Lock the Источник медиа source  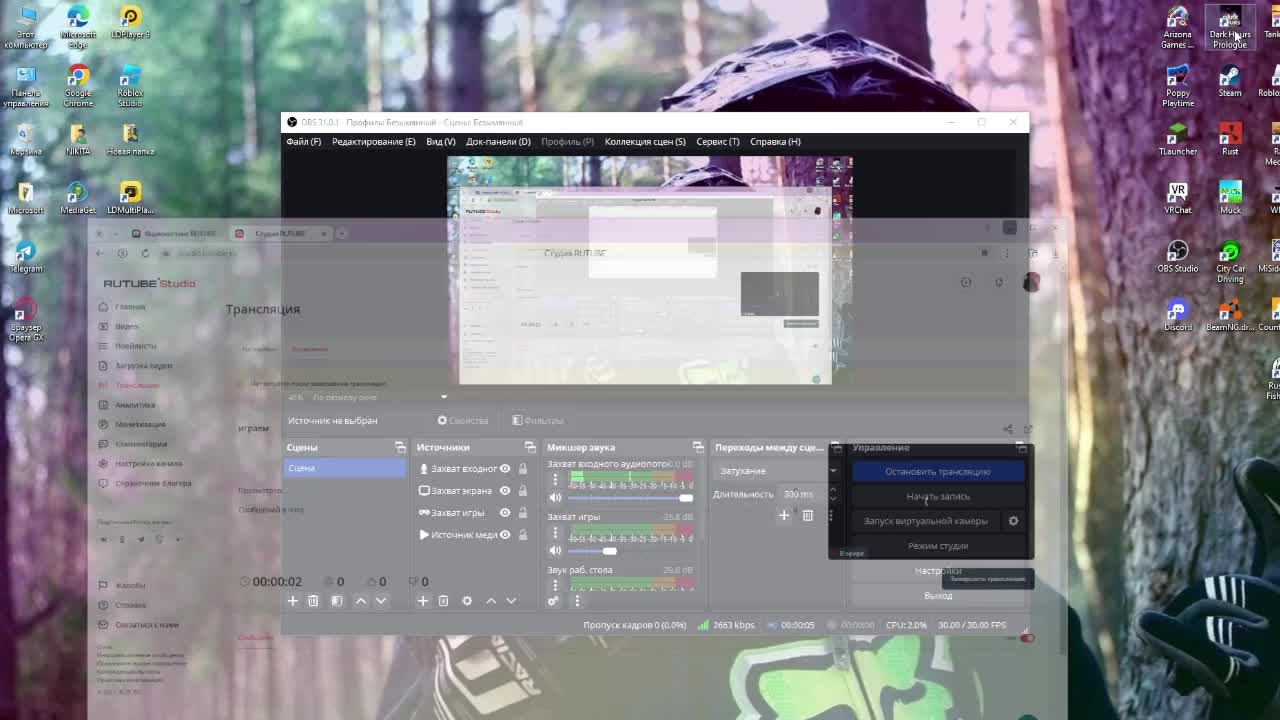pyautogui.click(x=522, y=534)
